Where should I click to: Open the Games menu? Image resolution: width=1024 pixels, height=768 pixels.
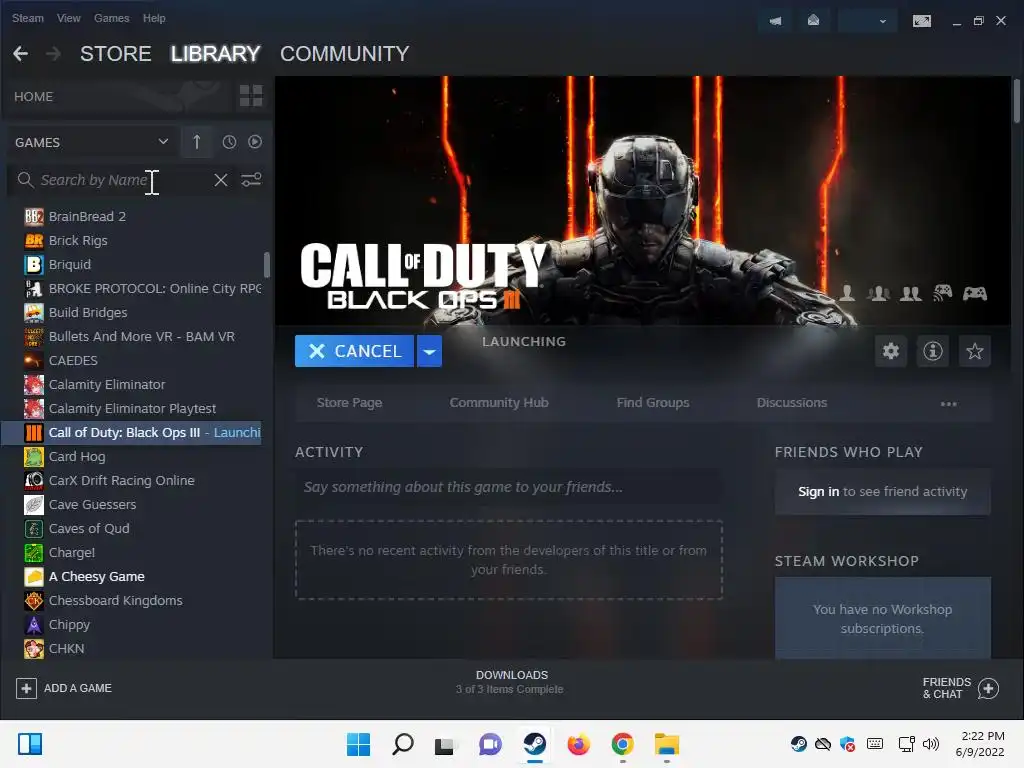[112, 18]
